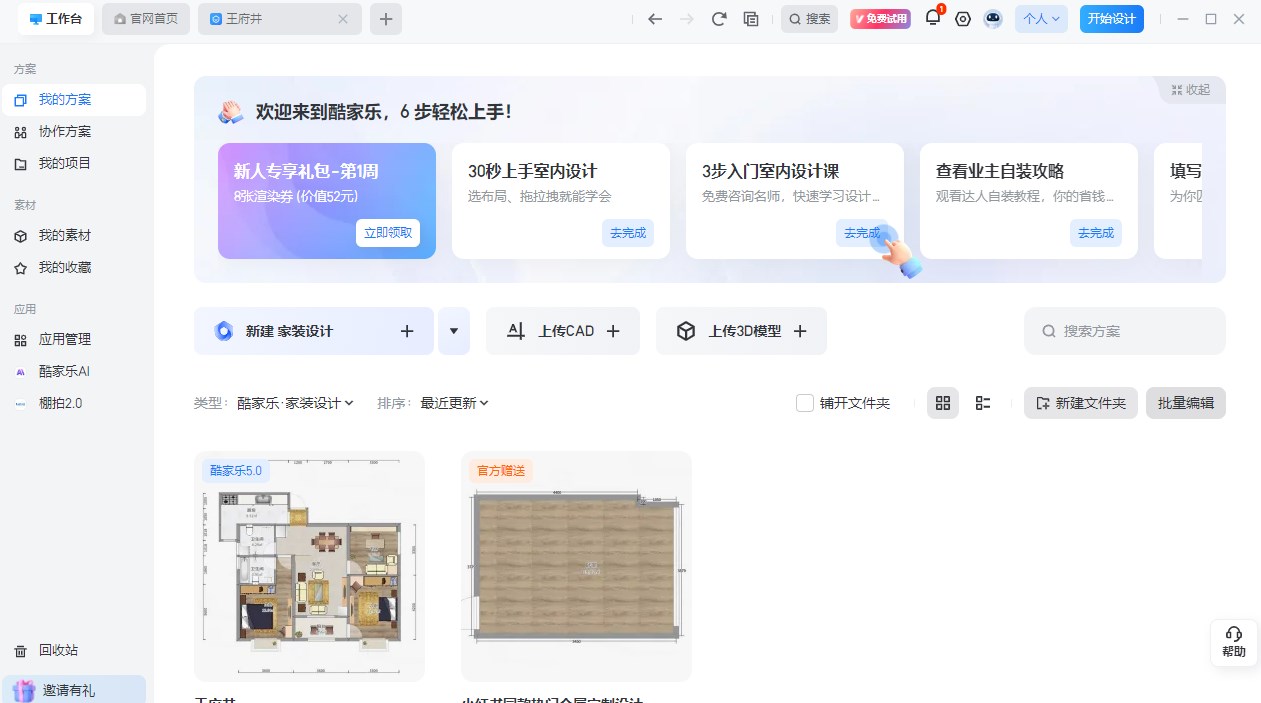1261x703 pixels.
Task: Focus the 搜索方案 search field
Action: click(x=1125, y=331)
